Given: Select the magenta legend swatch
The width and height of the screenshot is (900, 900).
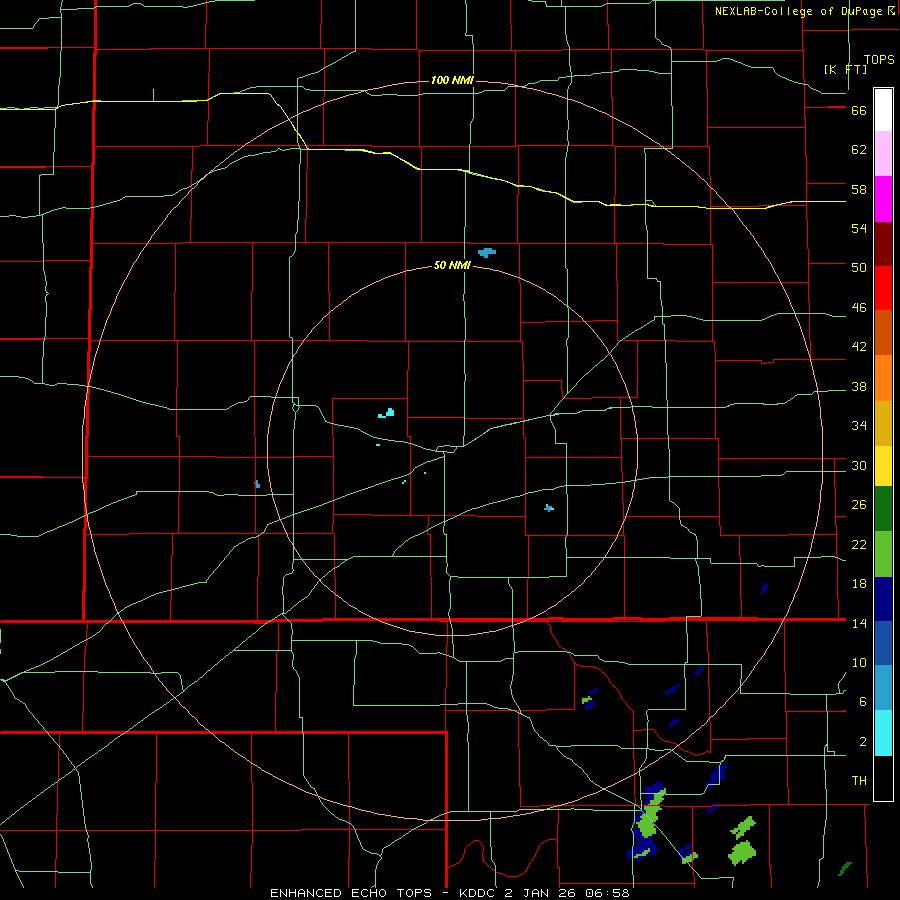Looking at the screenshot, I should tap(883, 199).
